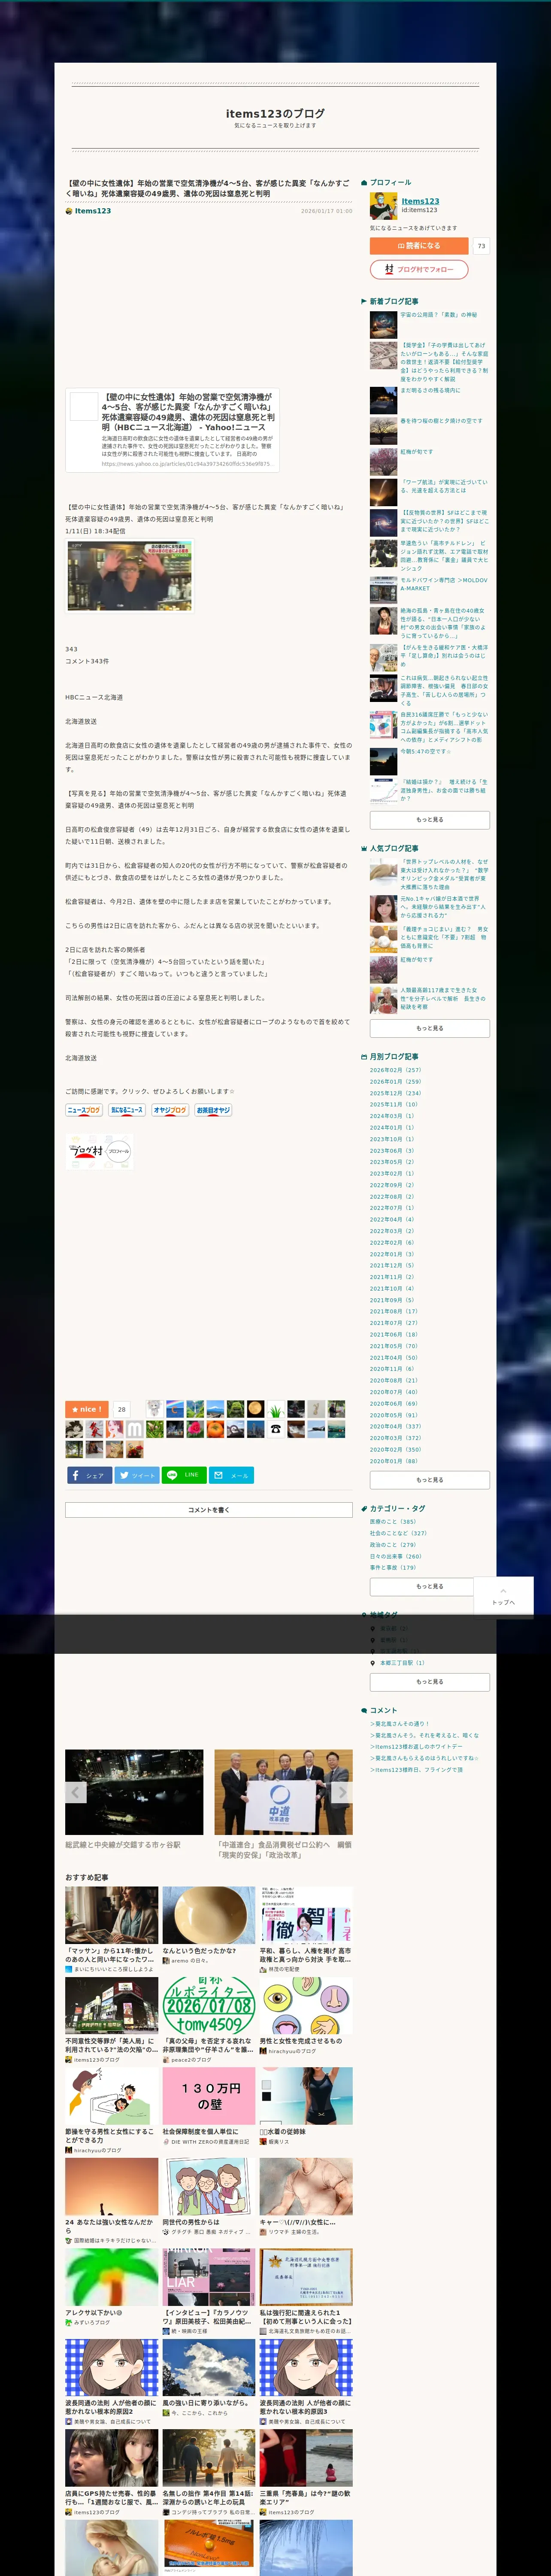Open the news video still image in article
The width and height of the screenshot is (551, 2576).
point(129,576)
